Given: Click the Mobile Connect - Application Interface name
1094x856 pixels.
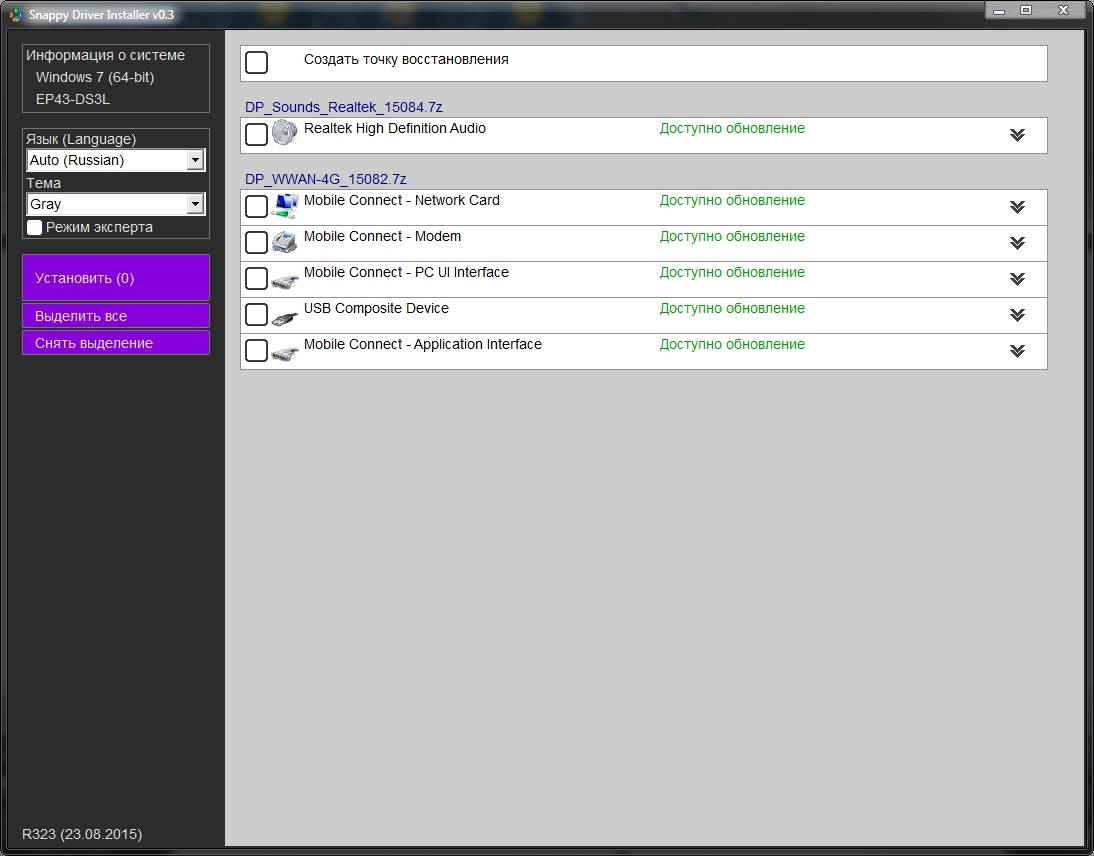Looking at the screenshot, I should tap(423, 344).
